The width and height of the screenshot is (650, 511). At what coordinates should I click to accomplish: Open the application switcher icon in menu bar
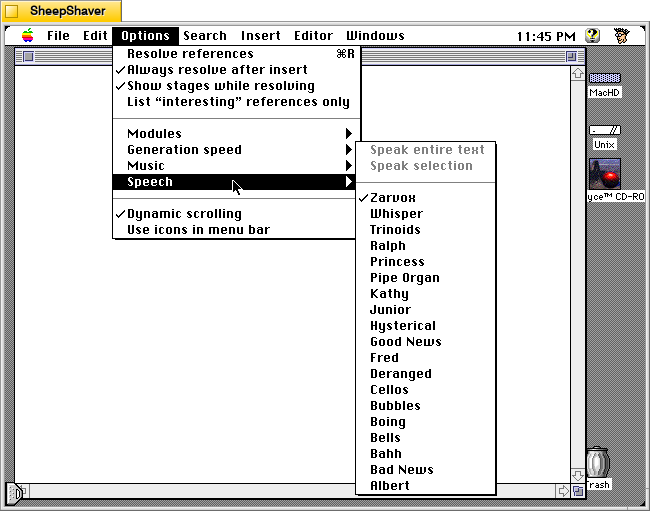tap(621, 36)
